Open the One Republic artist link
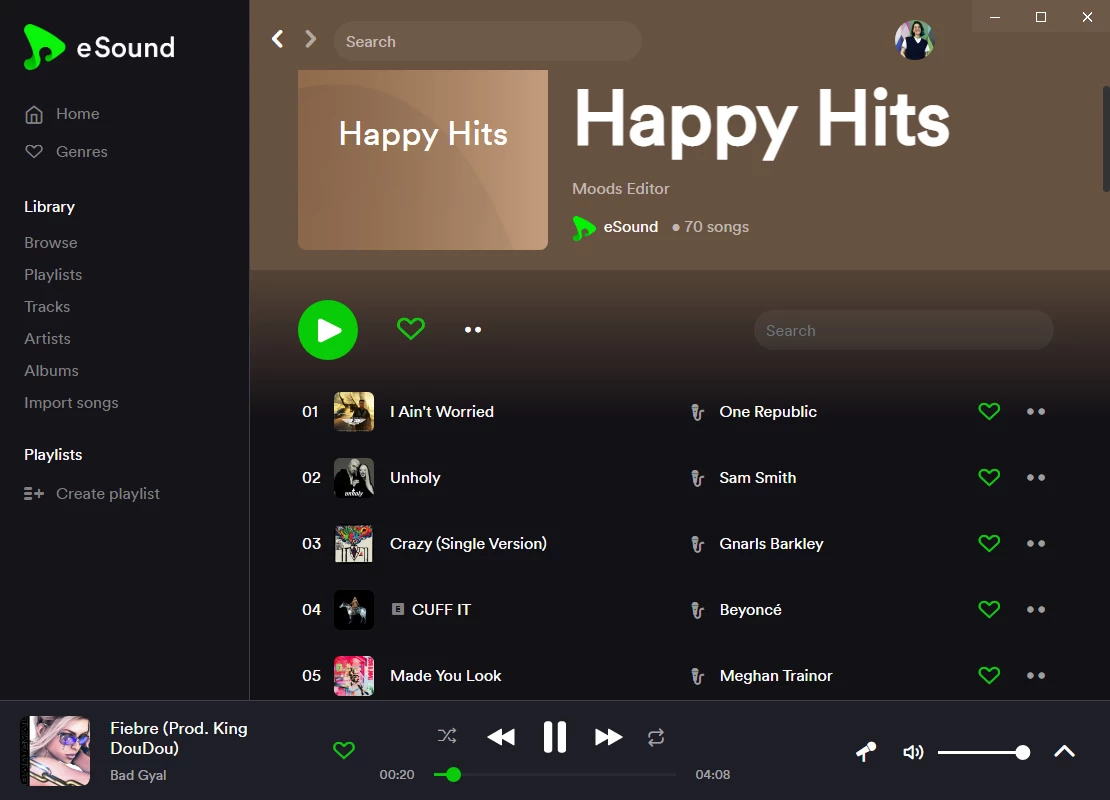1110x800 pixels. (768, 411)
